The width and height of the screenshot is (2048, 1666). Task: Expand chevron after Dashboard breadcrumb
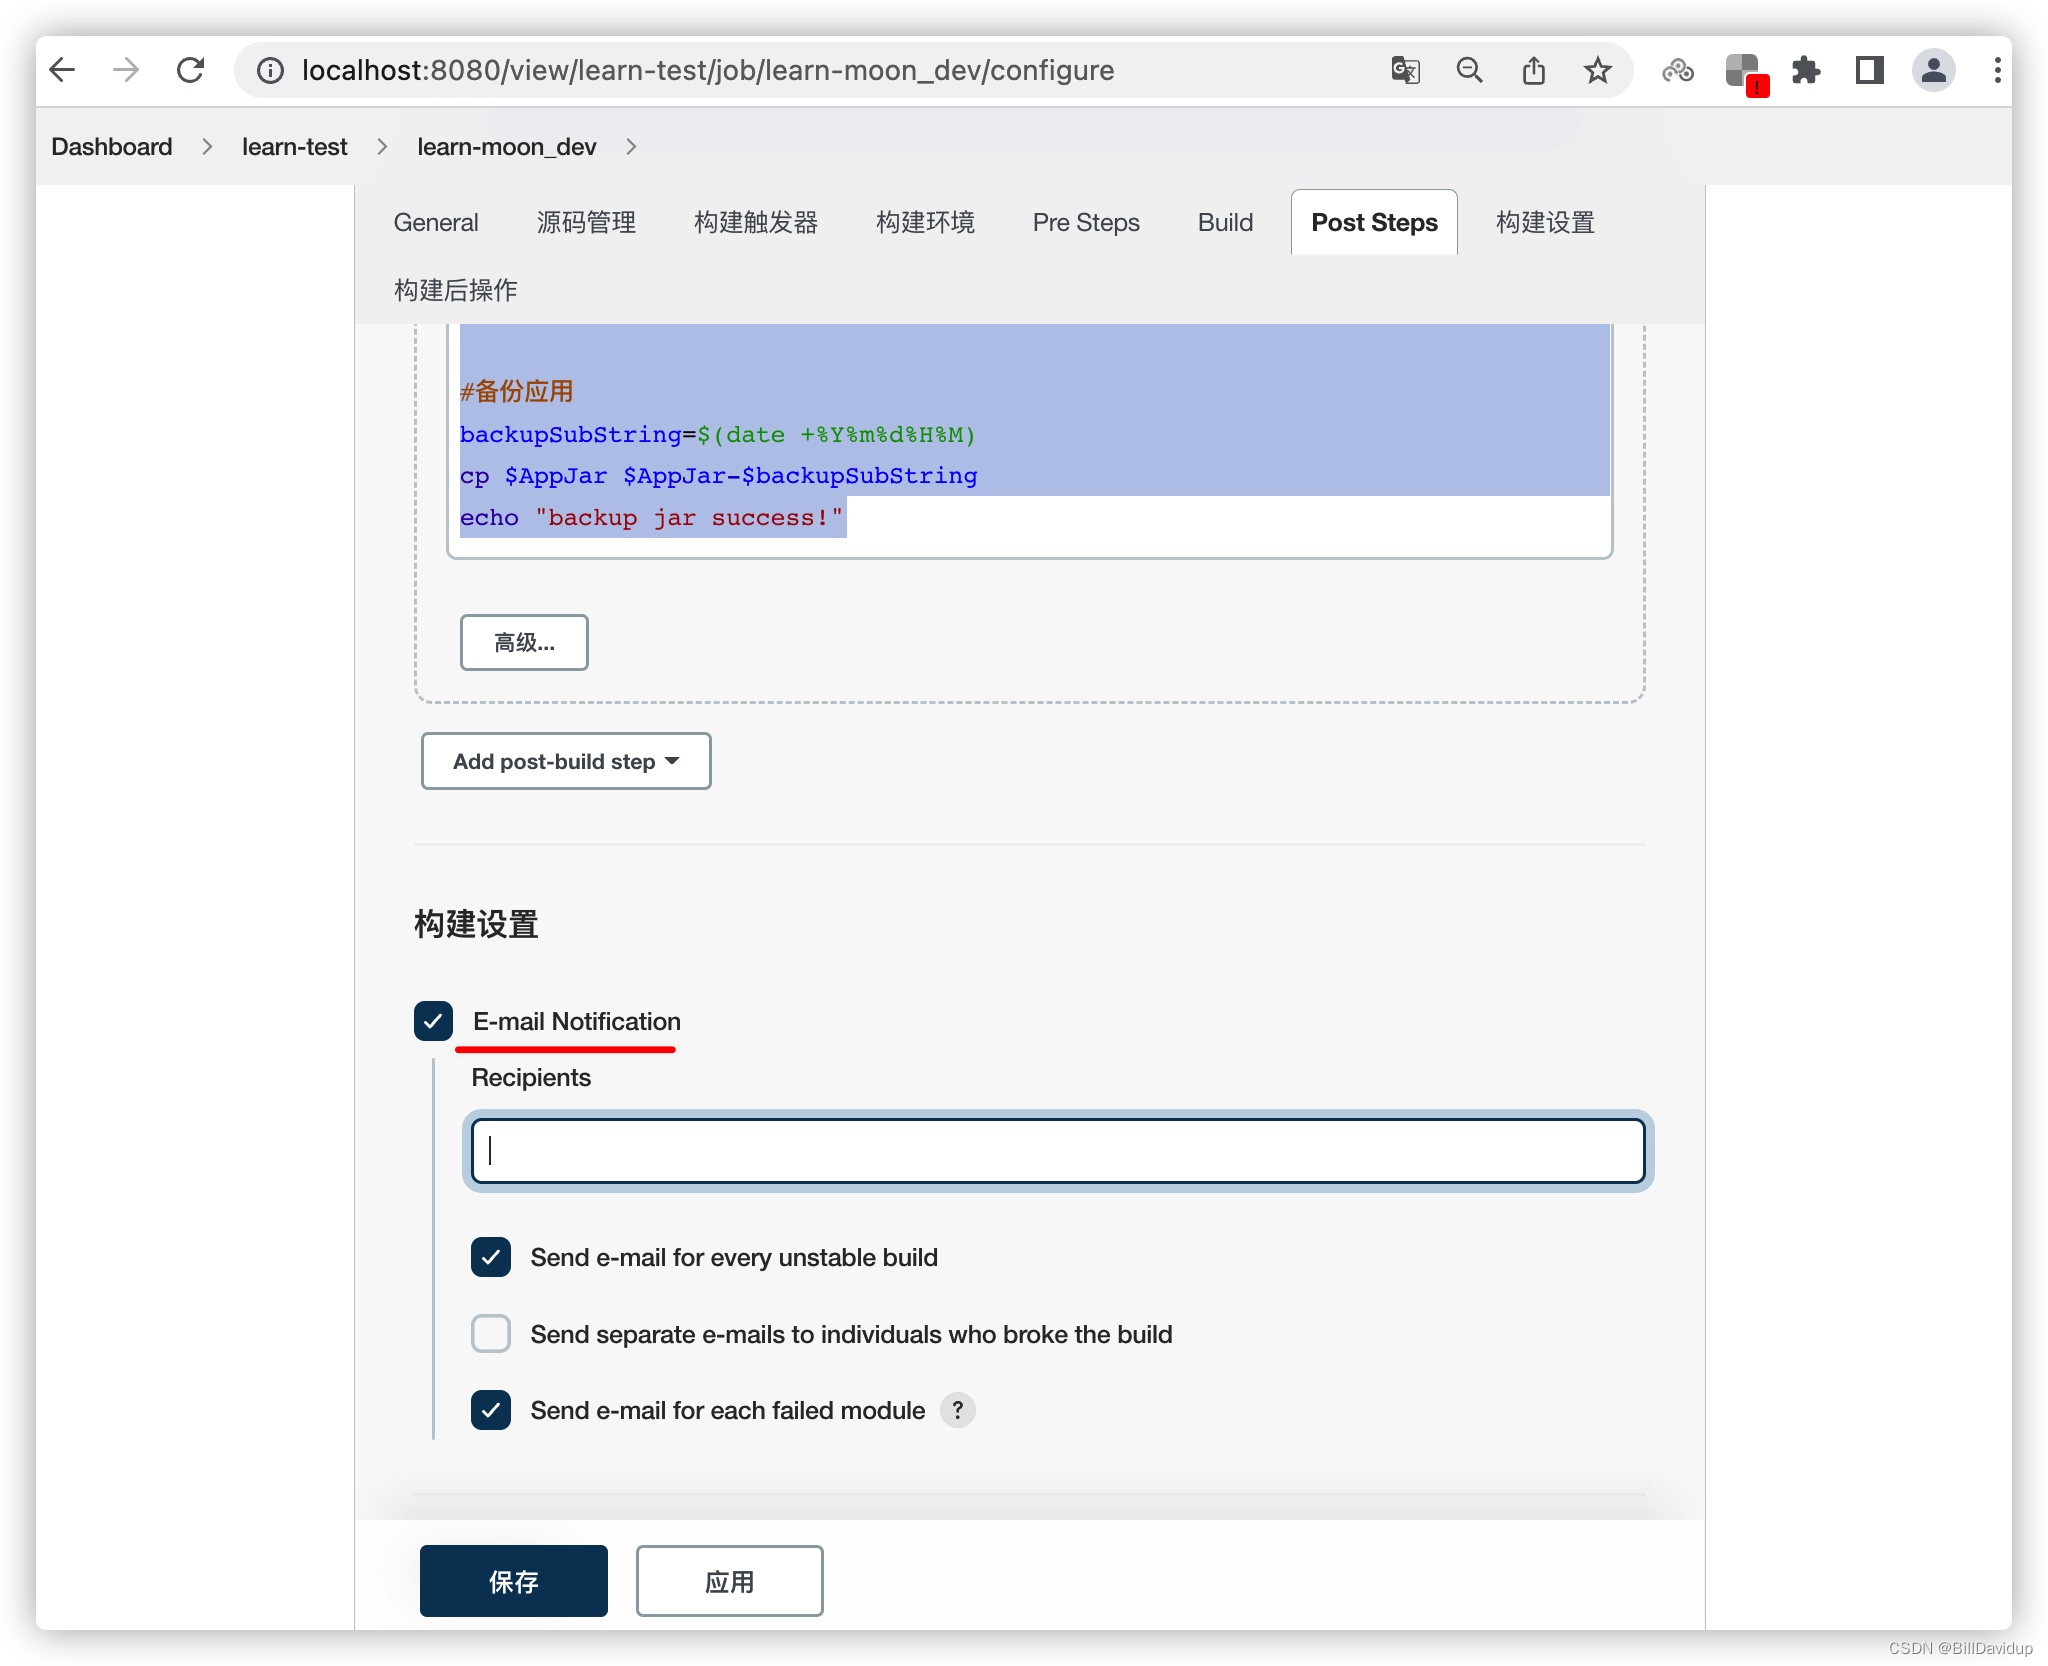(x=207, y=146)
